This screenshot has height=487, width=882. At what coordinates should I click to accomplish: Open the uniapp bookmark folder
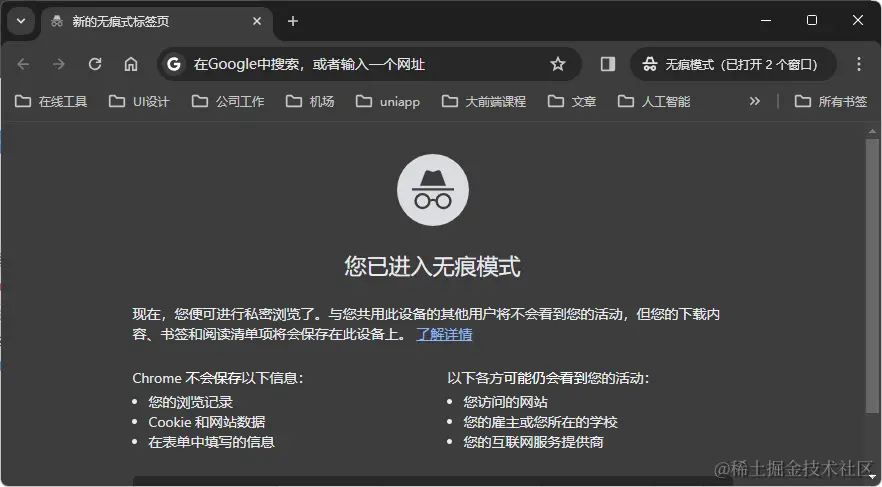click(x=388, y=101)
